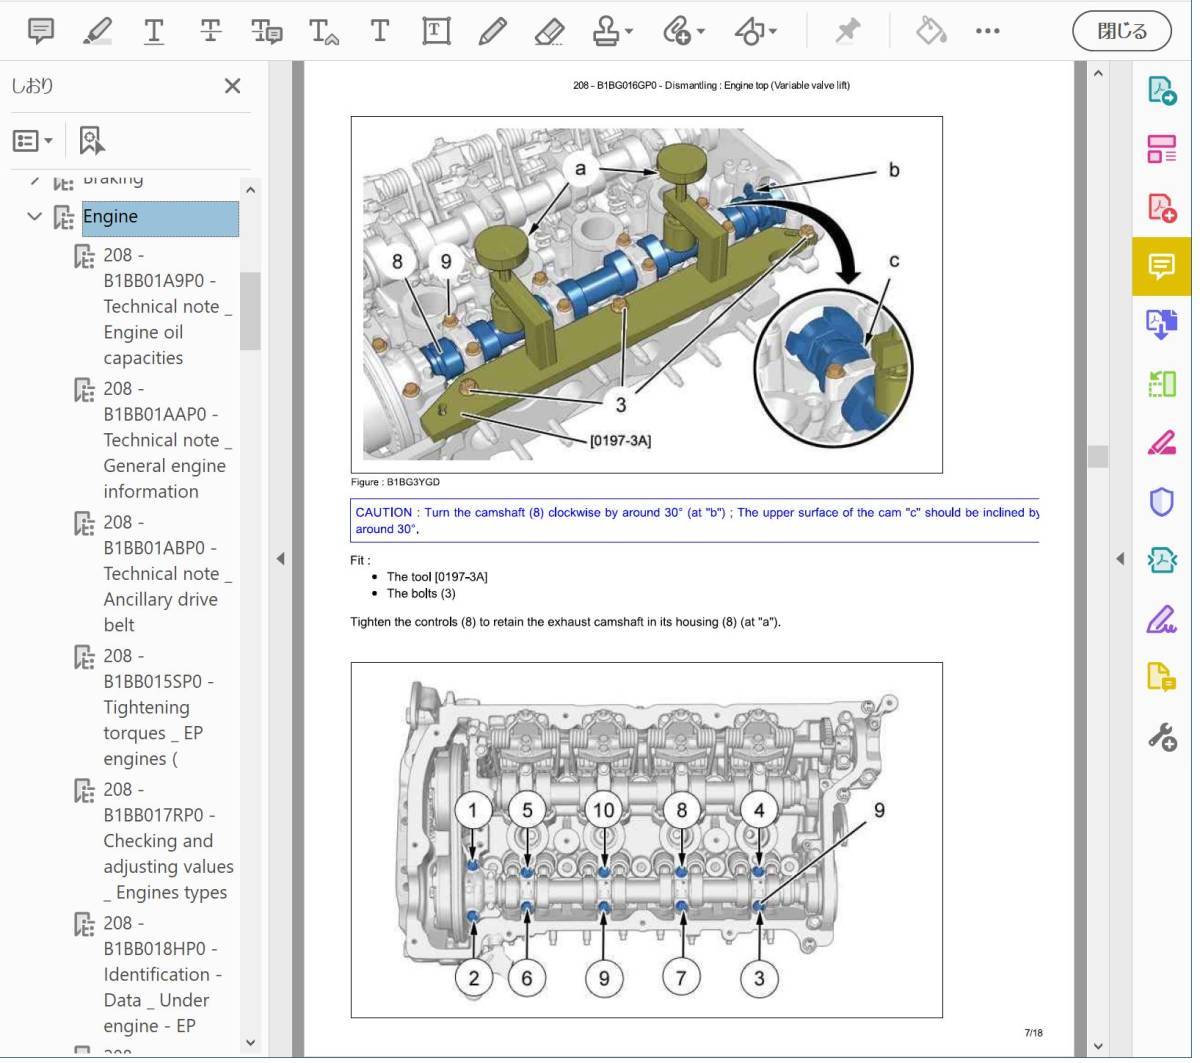Screen dimensions: 1200x1063
Task: Click the bookmarks panel scrollbar thumb
Action: click(250, 311)
